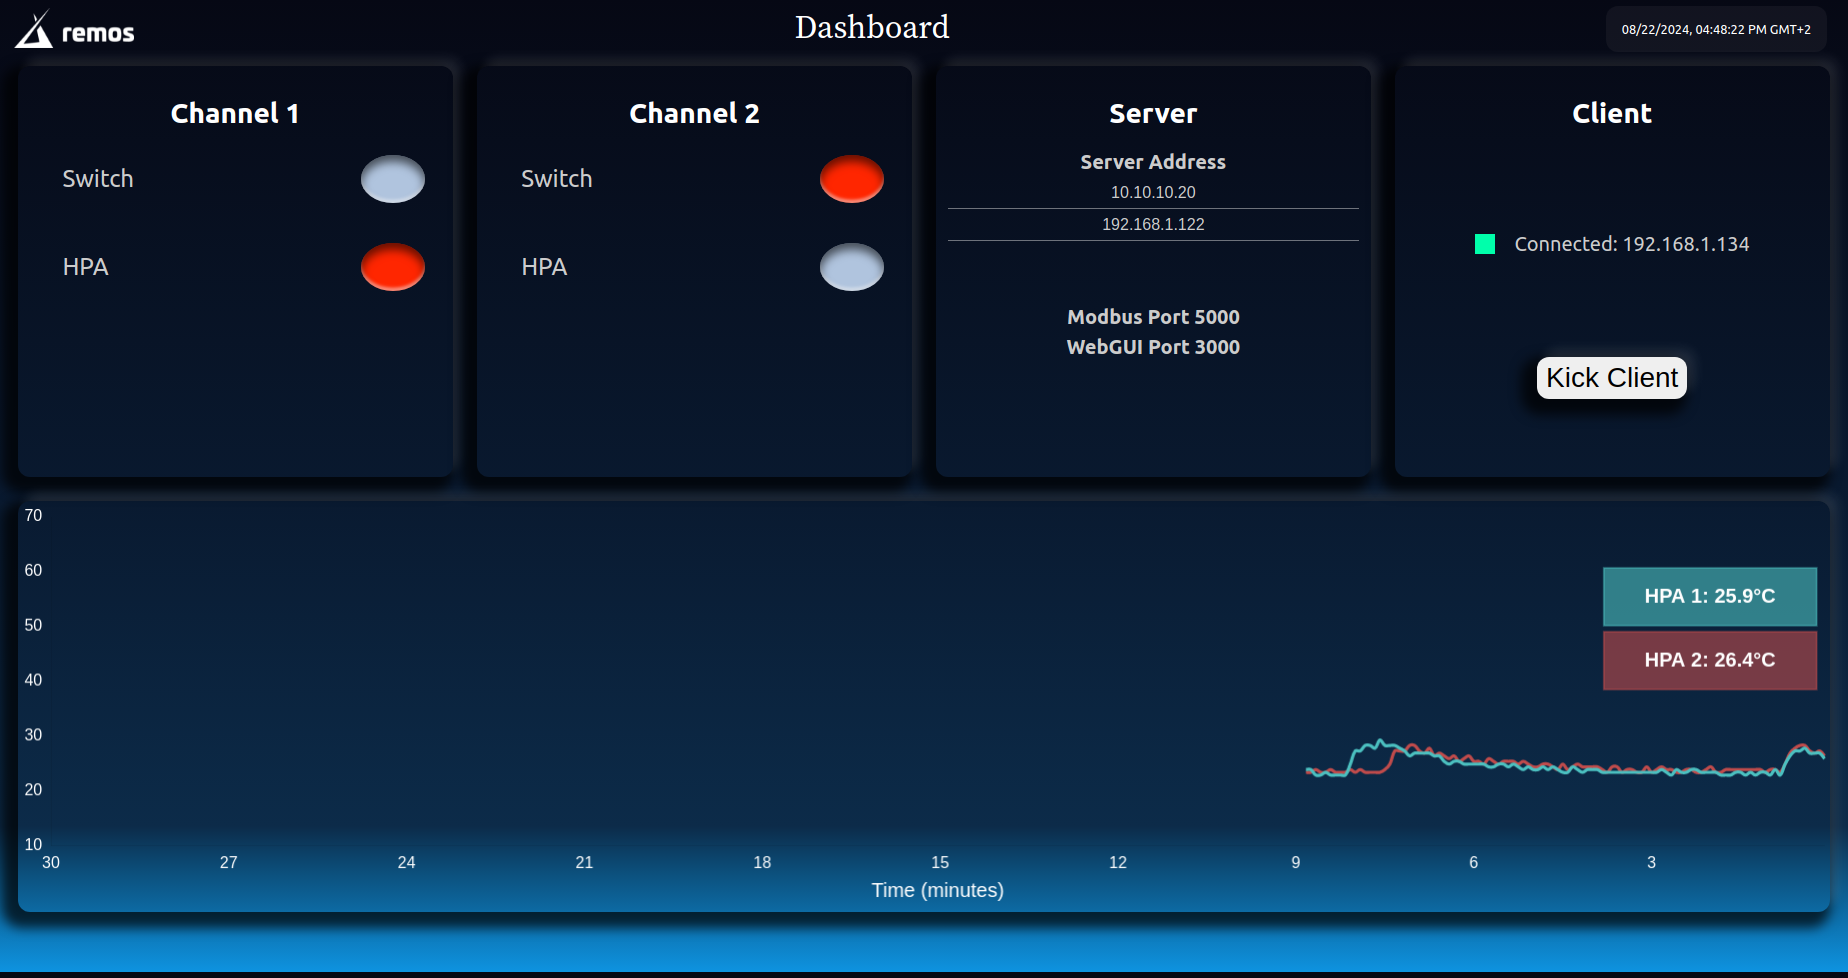Screen dimensions: 1848x978
Task: Click the Modbus Port 5000 text
Action: coord(1152,317)
